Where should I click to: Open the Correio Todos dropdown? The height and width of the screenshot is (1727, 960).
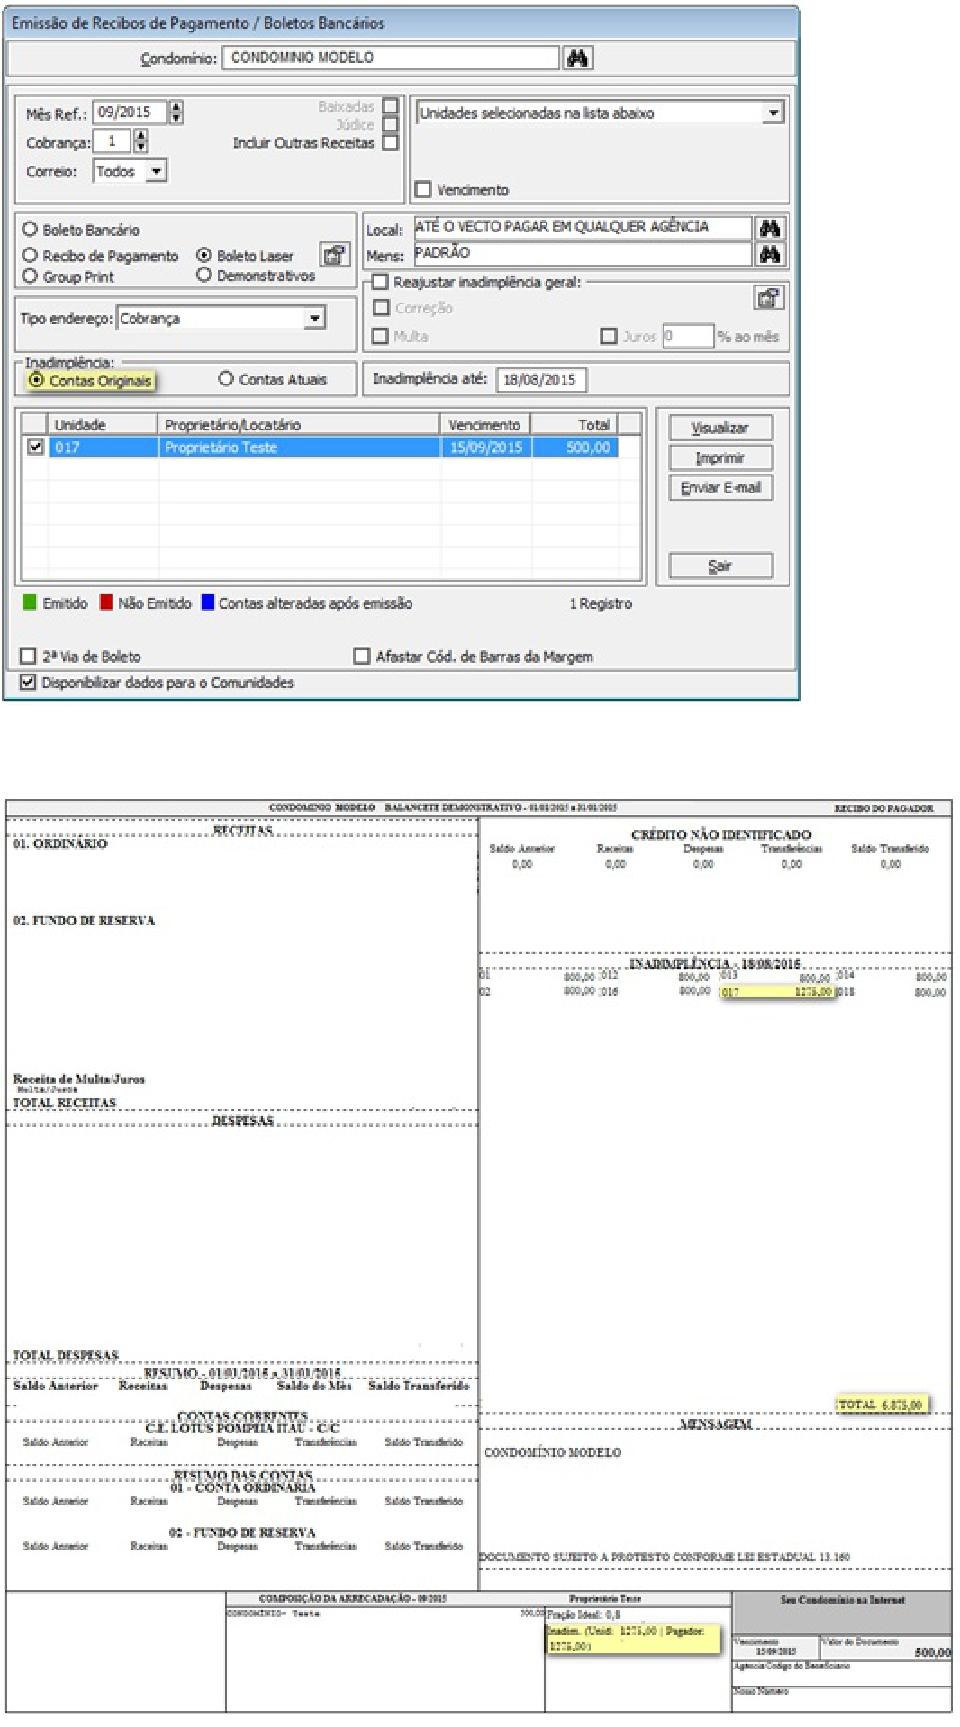click(x=156, y=171)
